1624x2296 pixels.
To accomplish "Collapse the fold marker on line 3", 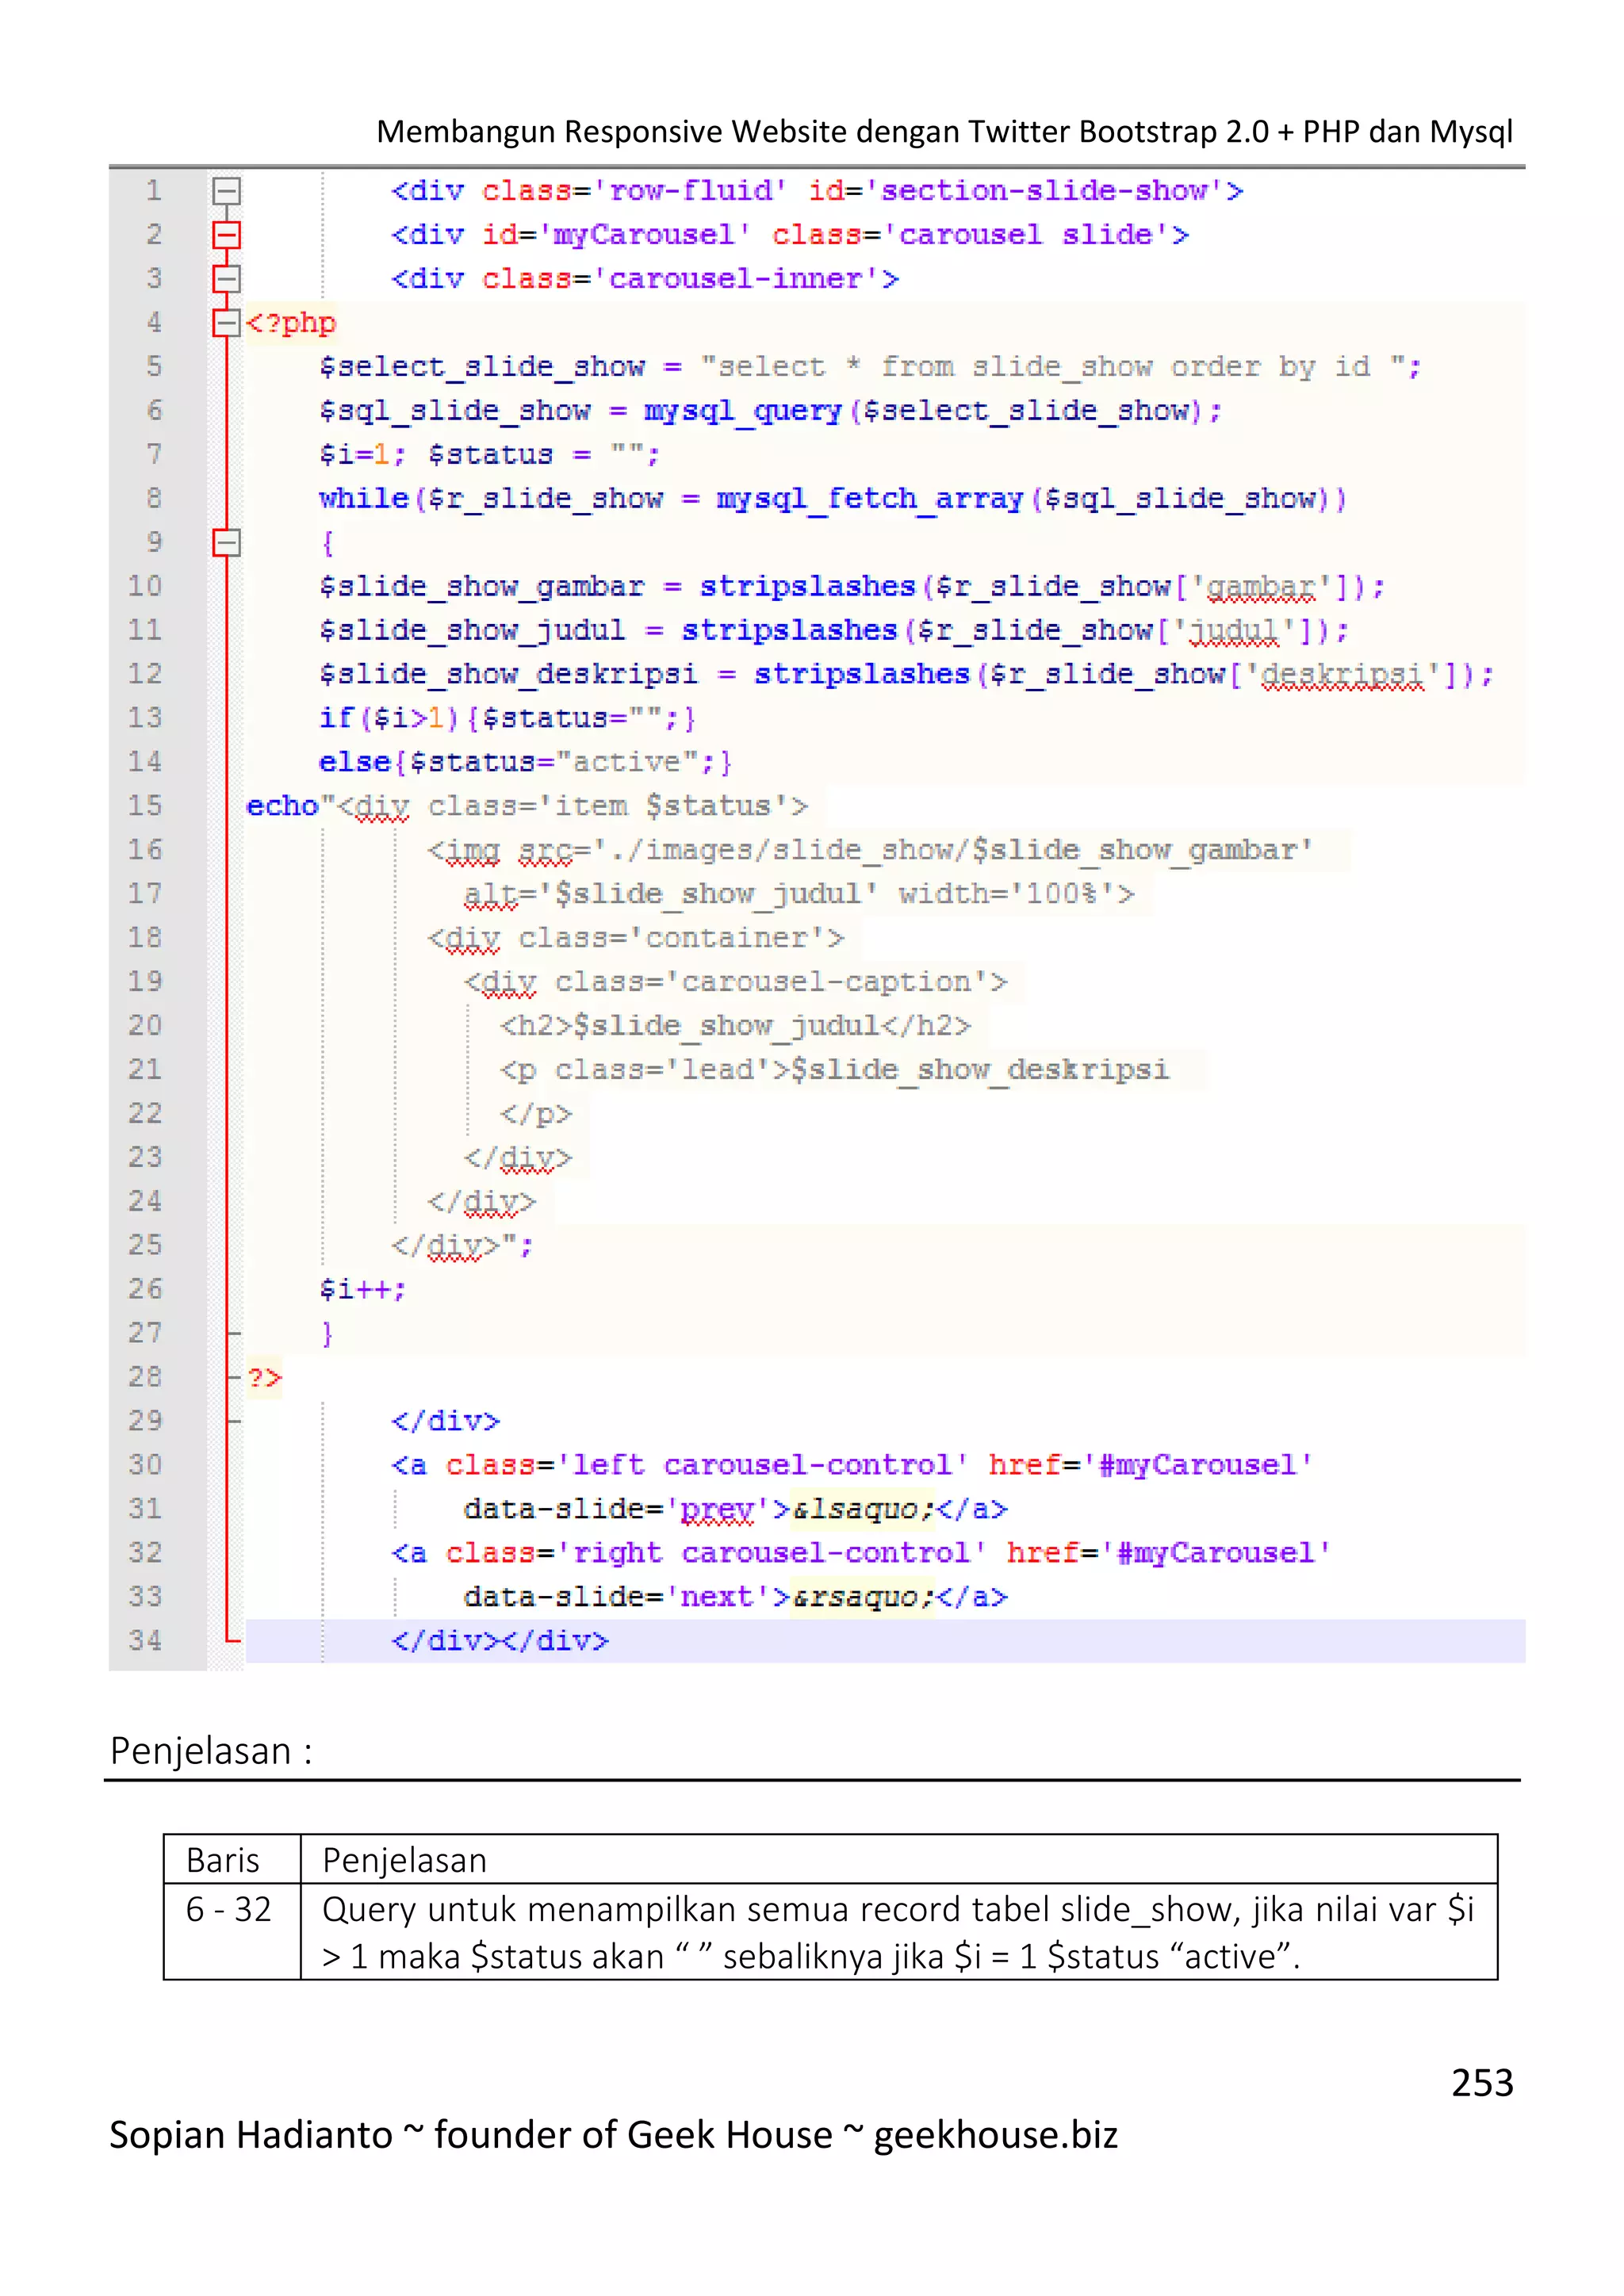I will click(x=227, y=279).
